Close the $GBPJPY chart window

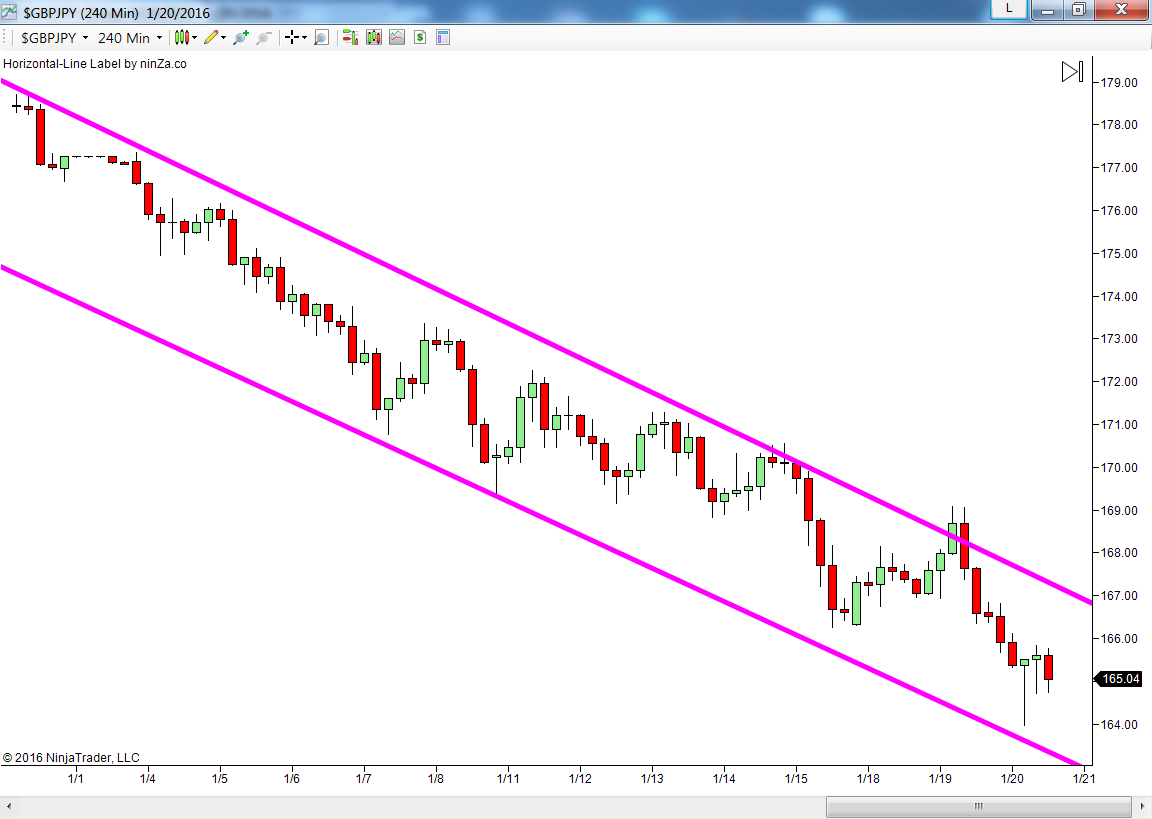(1122, 10)
